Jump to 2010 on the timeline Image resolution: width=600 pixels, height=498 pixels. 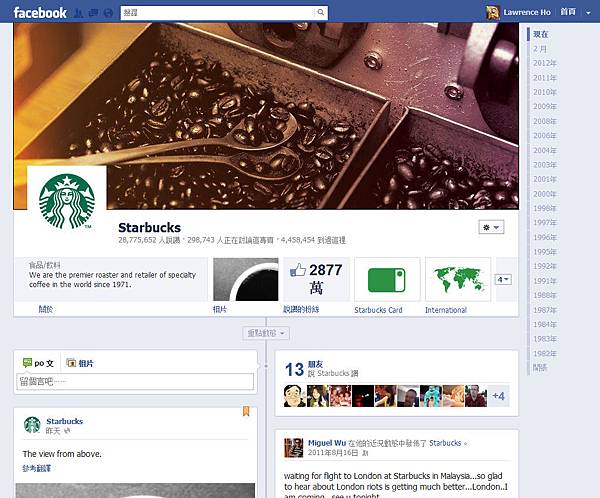tap(545, 92)
